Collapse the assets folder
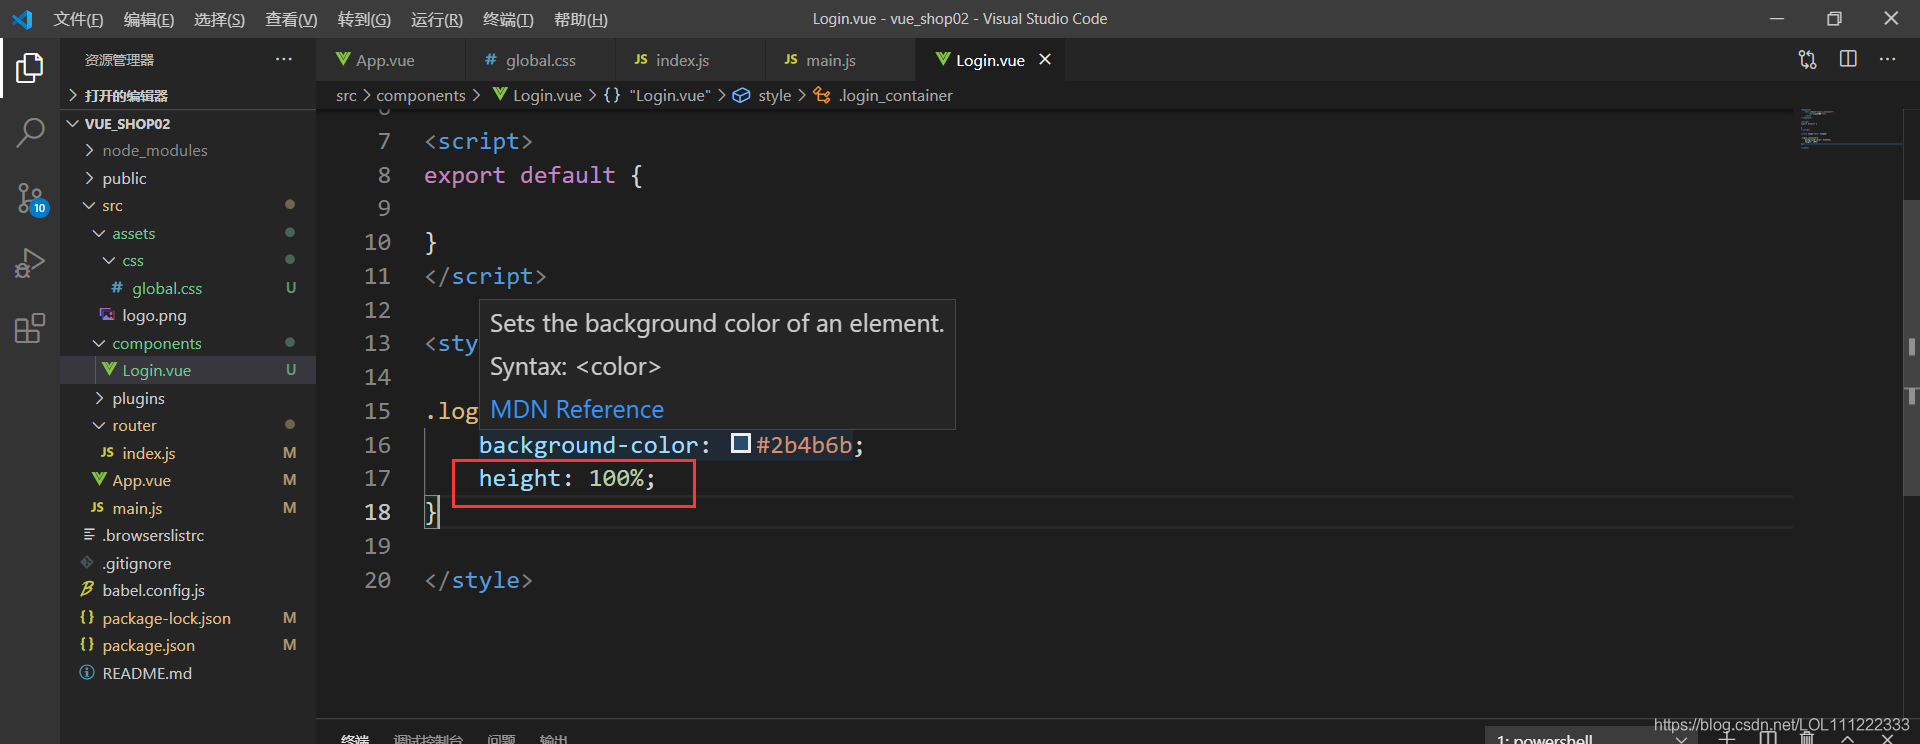The width and height of the screenshot is (1920, 744). click(188, 233)
